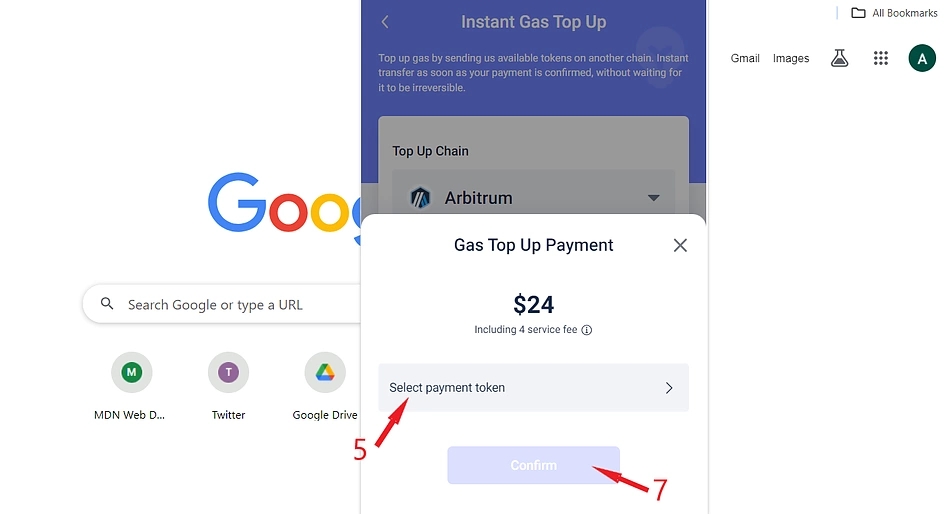
Task: Open the Twitter shortcut tile
Action: tap(228, 386)
